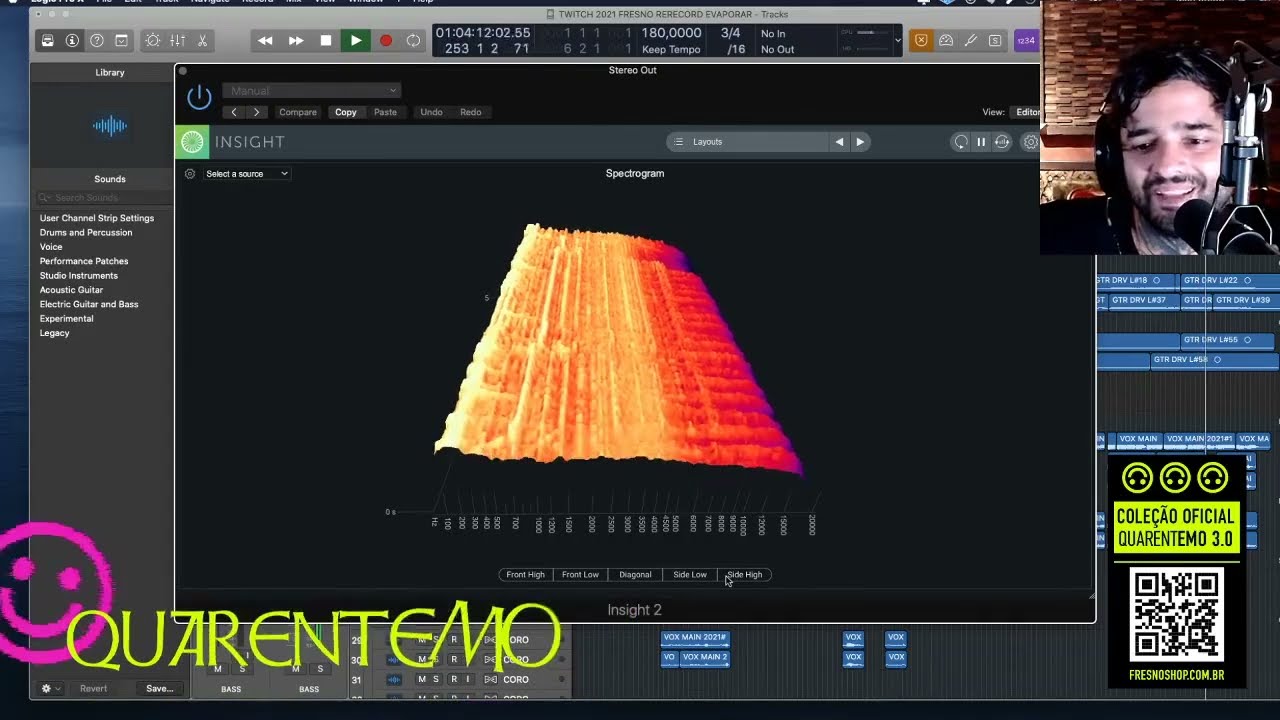Click the Compare button
This screenshot has height=720, width=1280.
[x=298, y=112]
